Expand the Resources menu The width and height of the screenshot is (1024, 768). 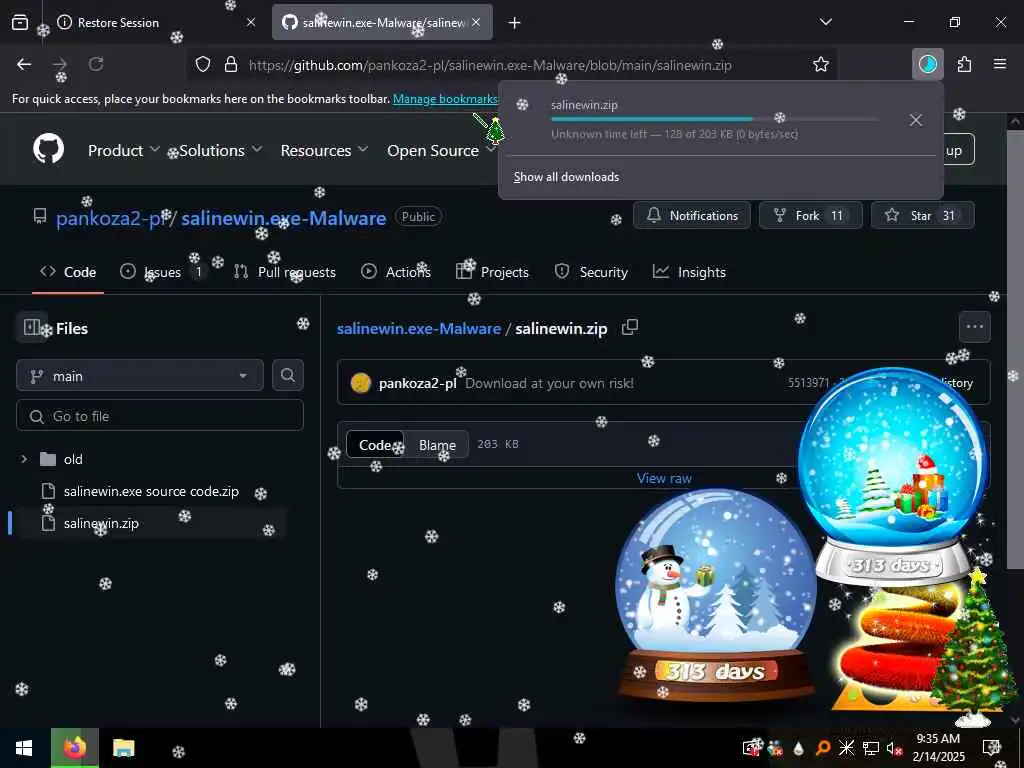coord(325,150)
